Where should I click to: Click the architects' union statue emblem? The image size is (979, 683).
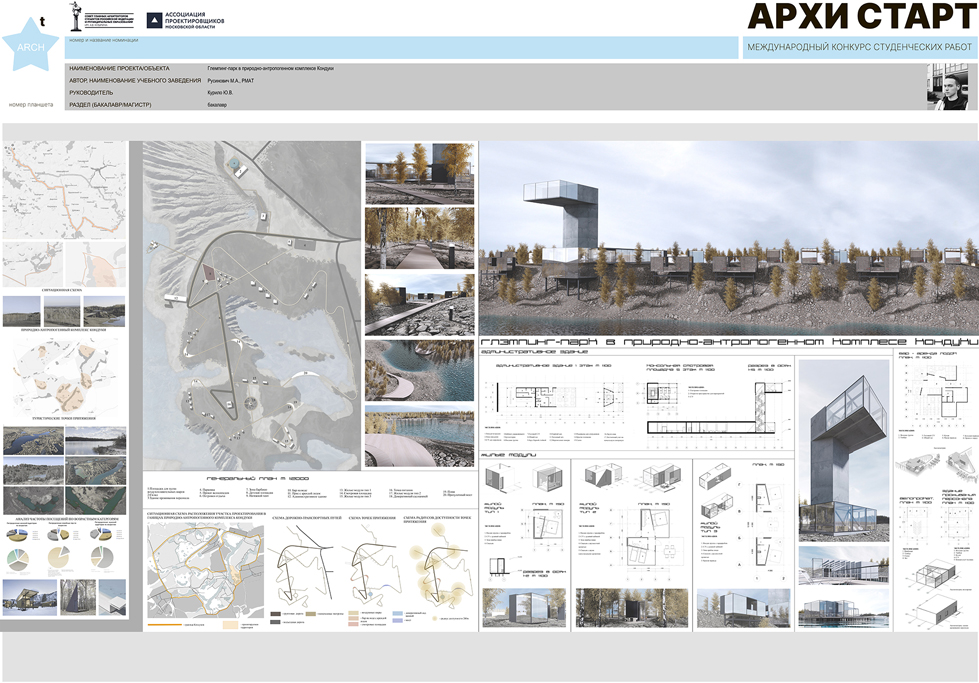pyautogui.click(x=100, y=18)
